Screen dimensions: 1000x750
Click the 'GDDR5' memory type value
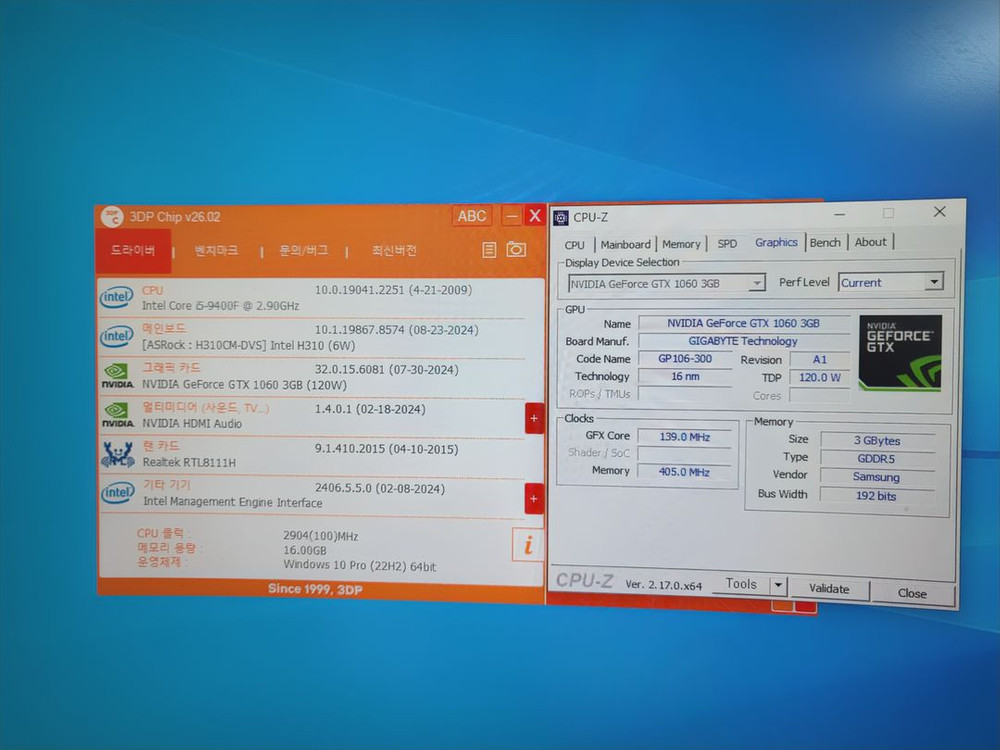[x=878, y=459]
